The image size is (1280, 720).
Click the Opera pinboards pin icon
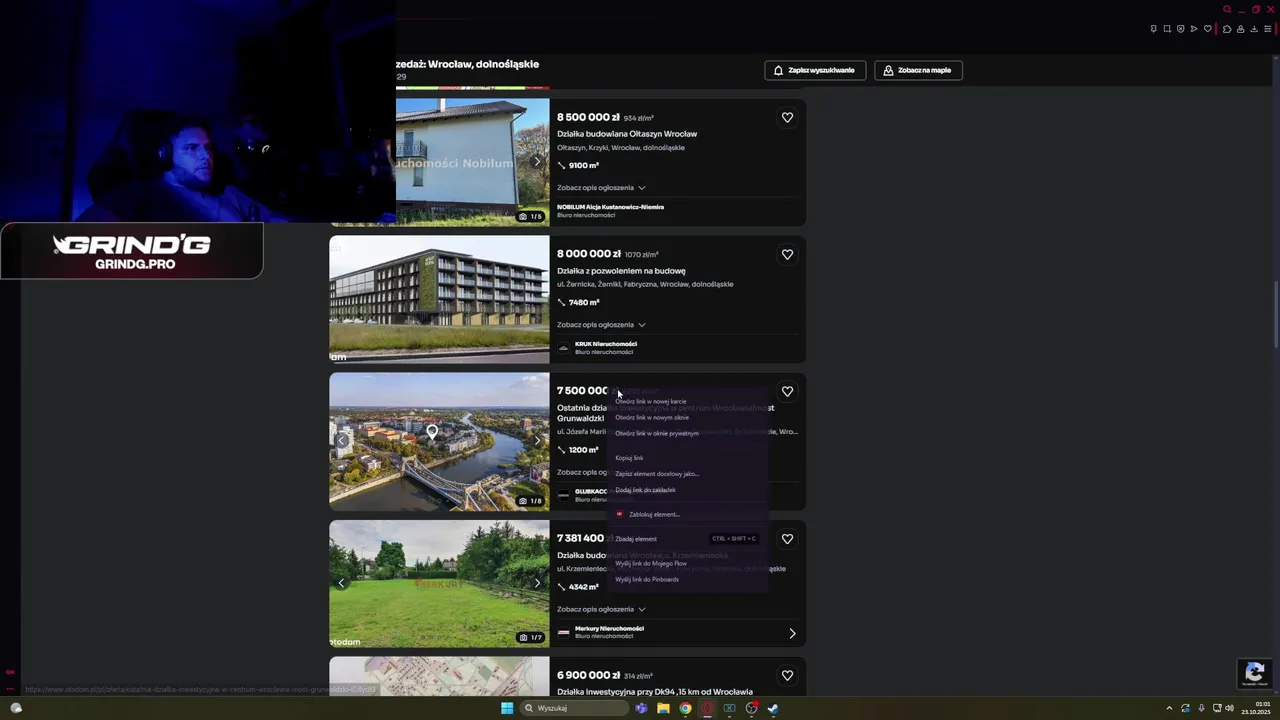(1154, 29)
